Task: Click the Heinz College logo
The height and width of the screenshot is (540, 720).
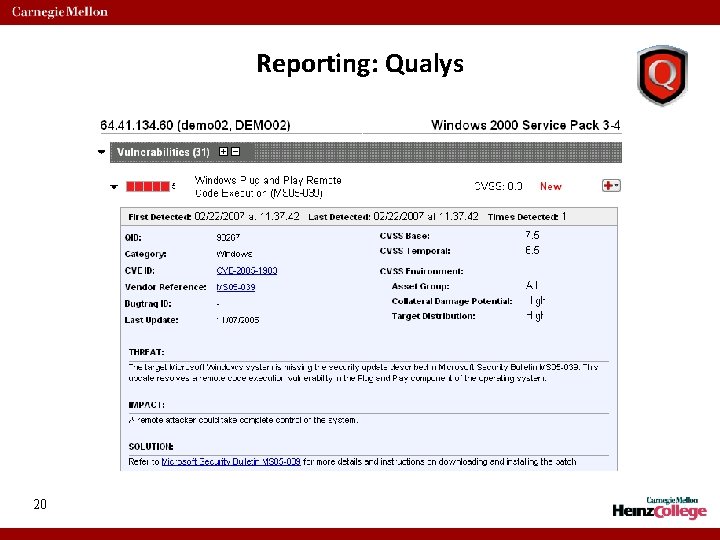Action: click(x=659, y=508)
